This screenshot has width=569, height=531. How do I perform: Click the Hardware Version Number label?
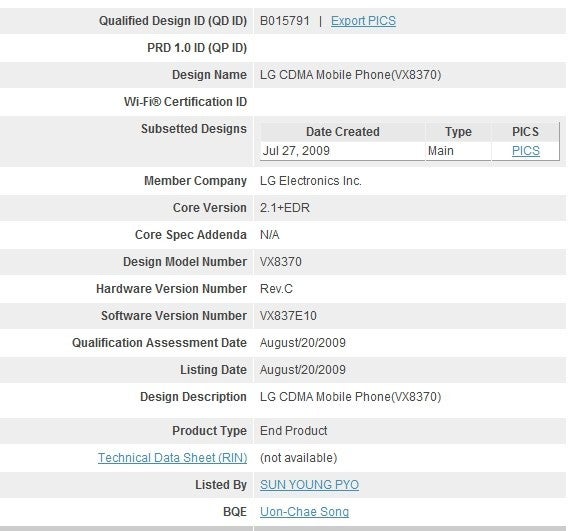pos(171,289)
